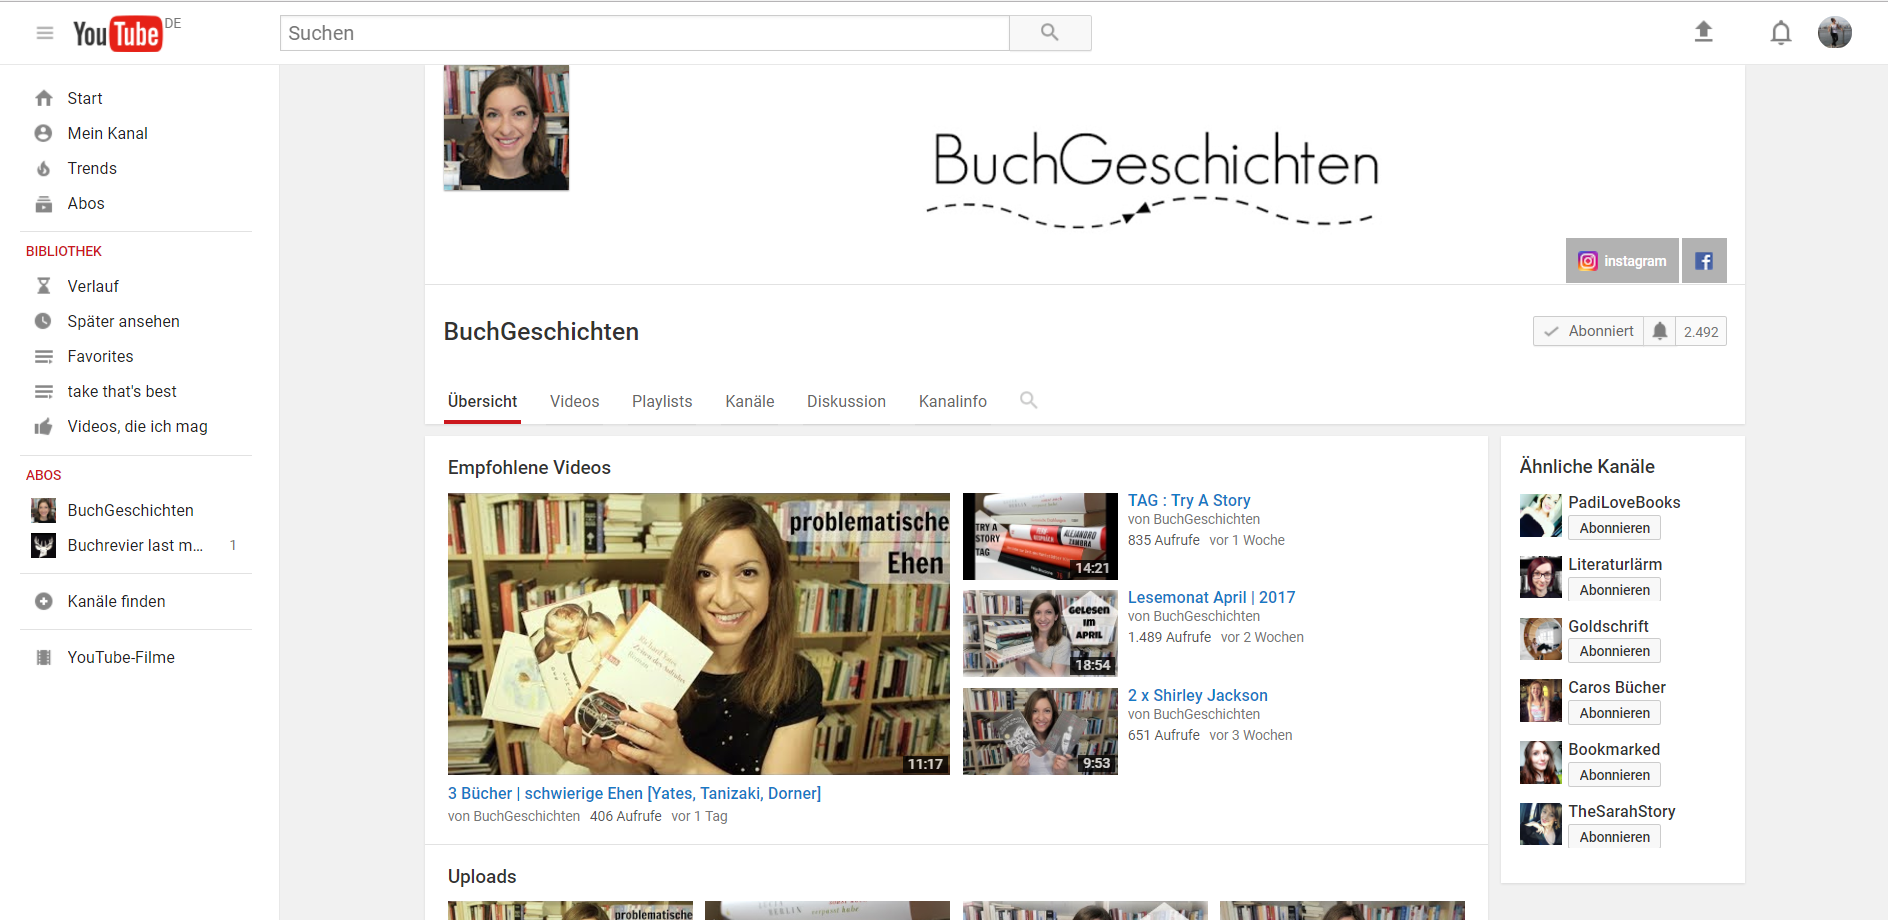Open the 3 Bücher schwierige Ehen title link
1888x920 pixels.
click(x=634, y=793)
